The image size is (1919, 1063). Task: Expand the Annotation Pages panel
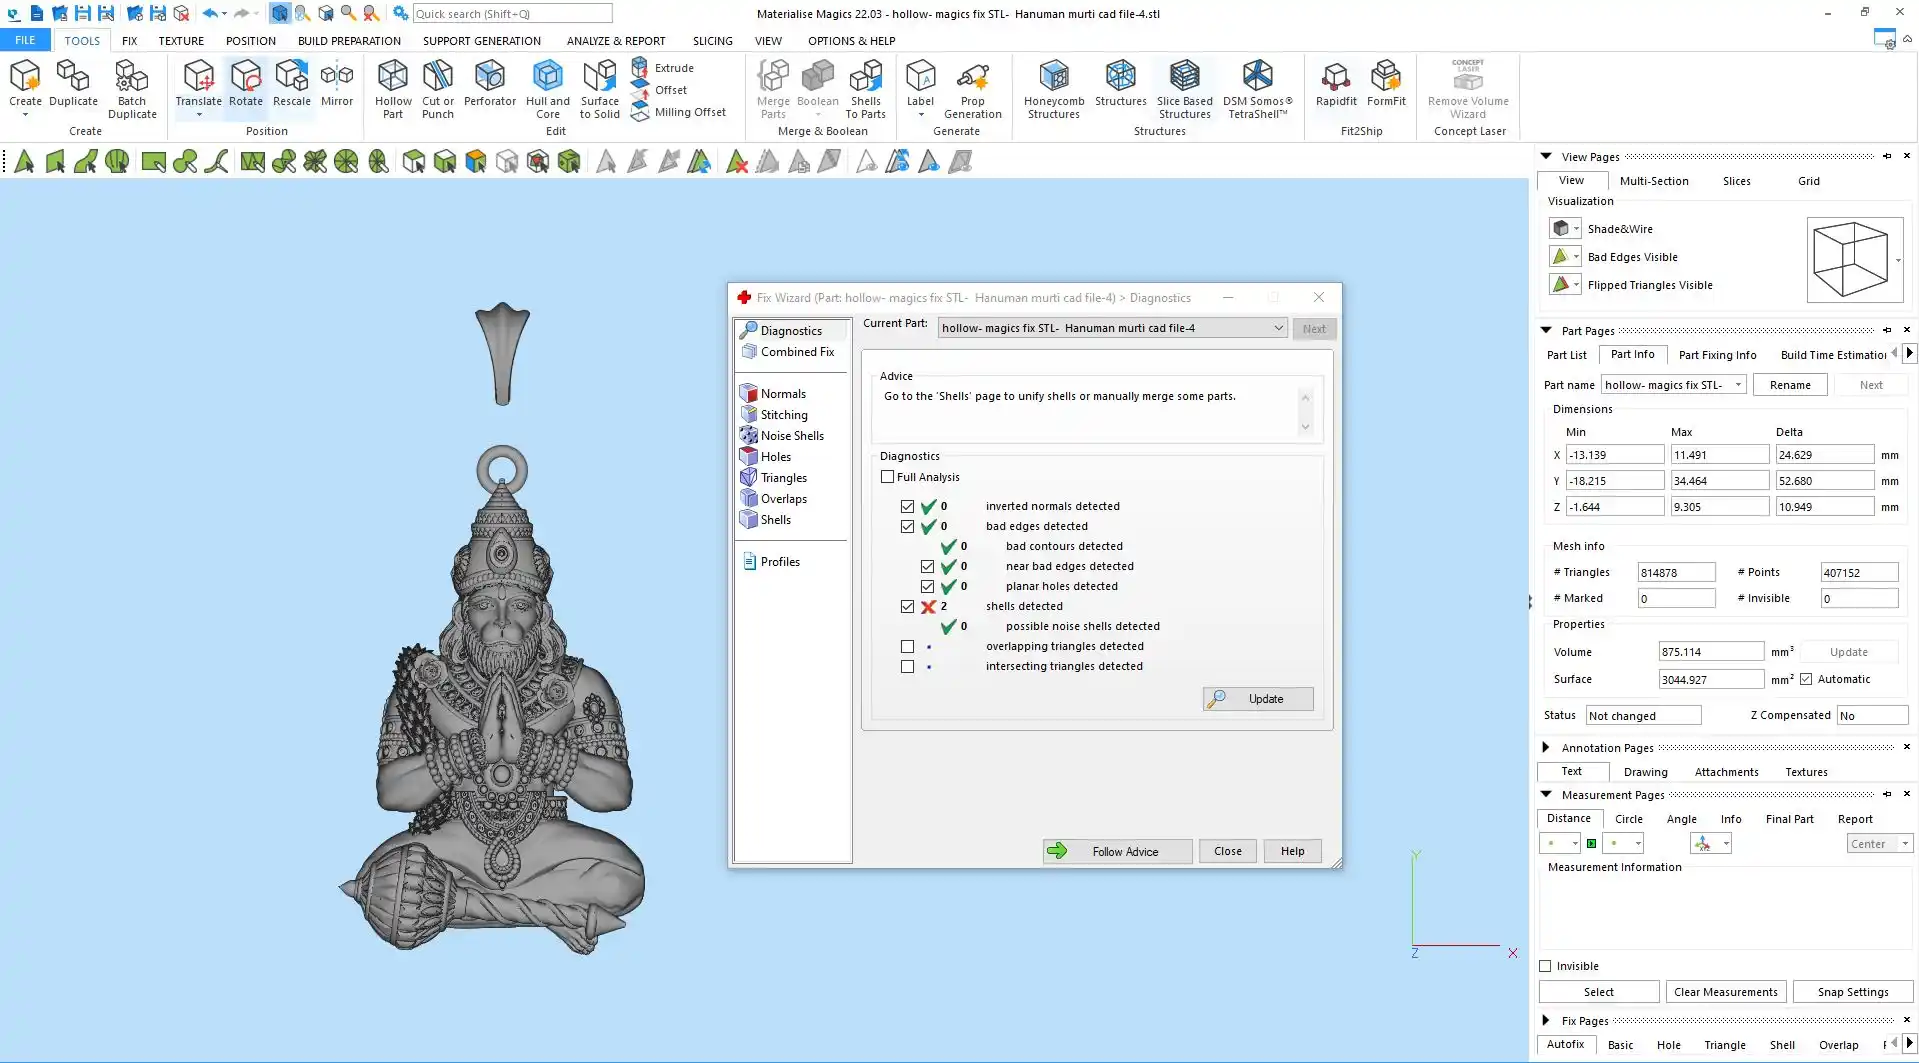coord(1546,748)
